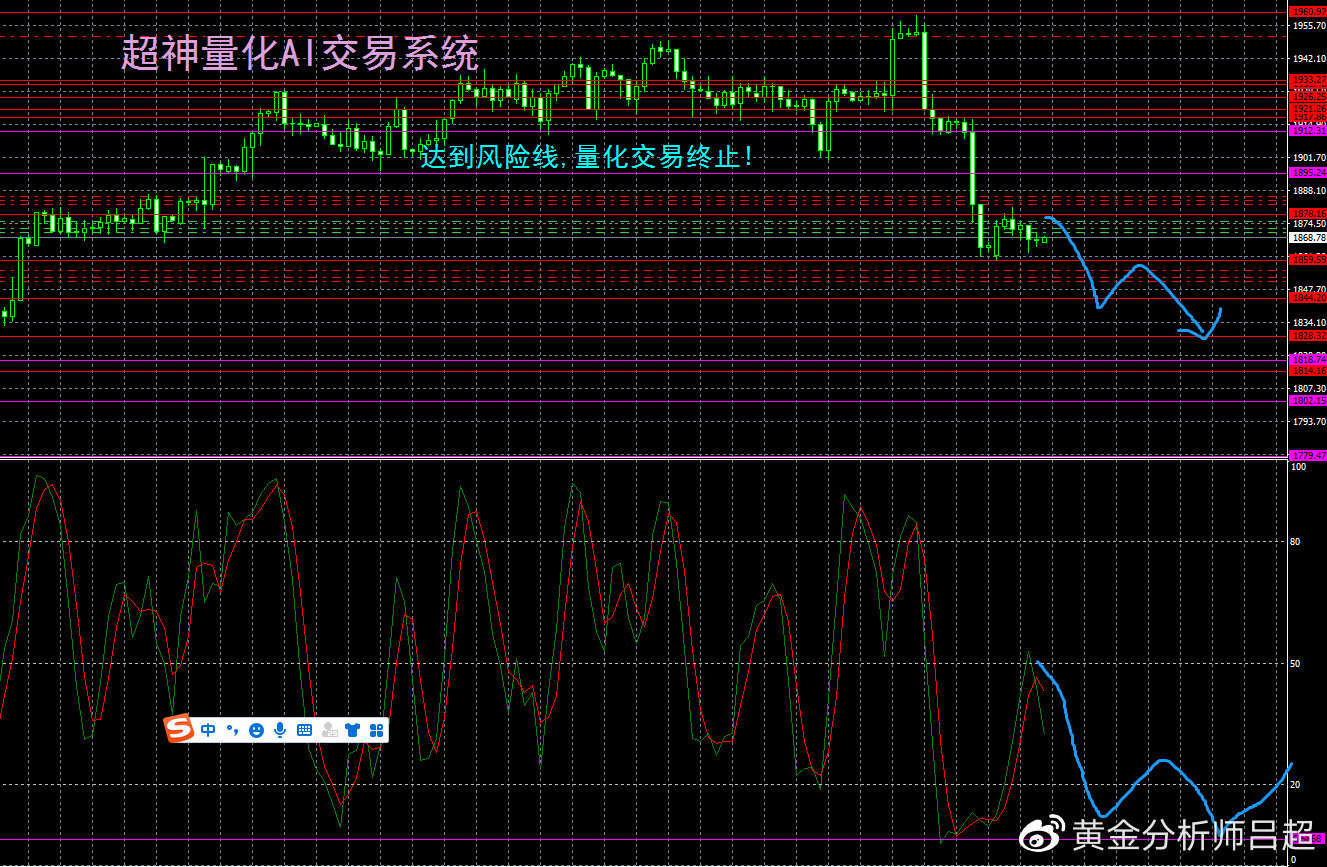Viewport: 1327px width, 867px height.
Task: Start Sogou voice input microphone
Action: 280,730
